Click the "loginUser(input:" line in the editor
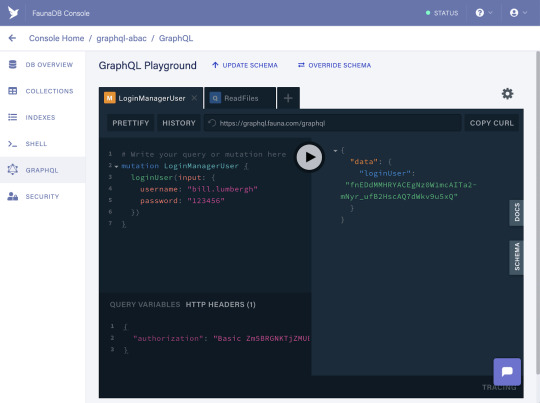This screenshot has height=403, width=540. coord(173,177)
